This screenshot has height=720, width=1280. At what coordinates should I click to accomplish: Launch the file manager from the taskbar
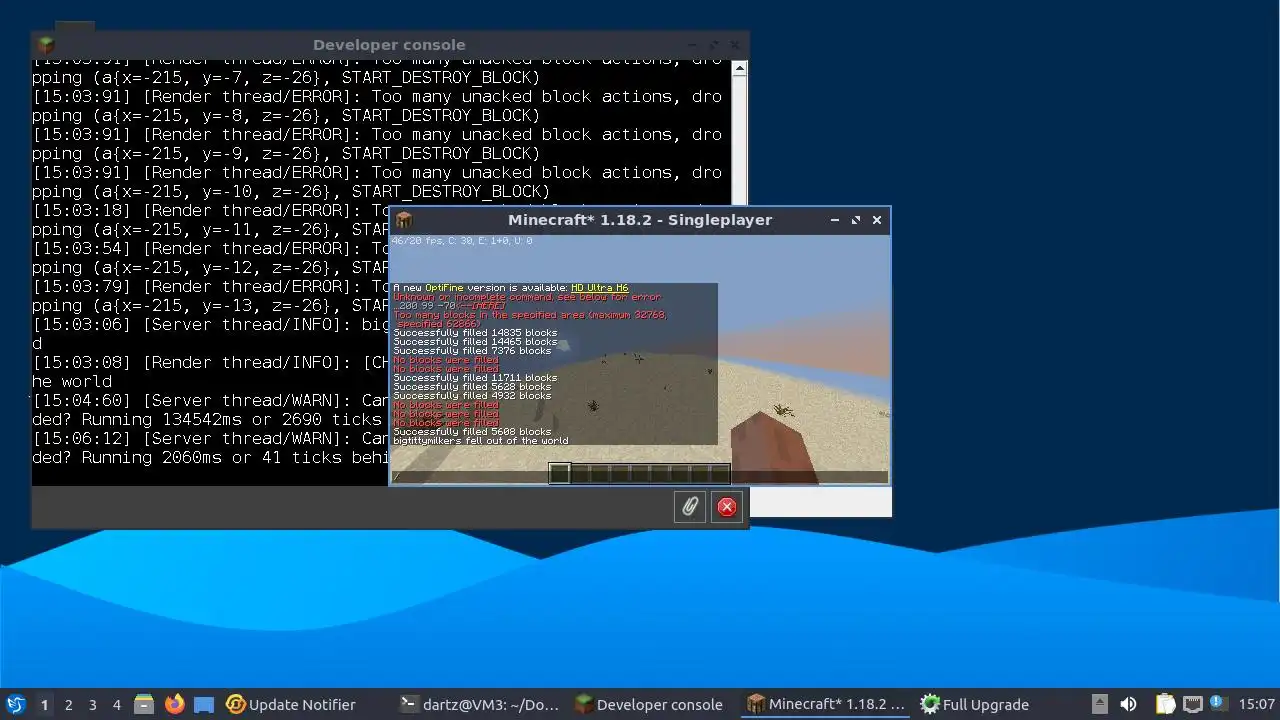(x=143, y=704)
